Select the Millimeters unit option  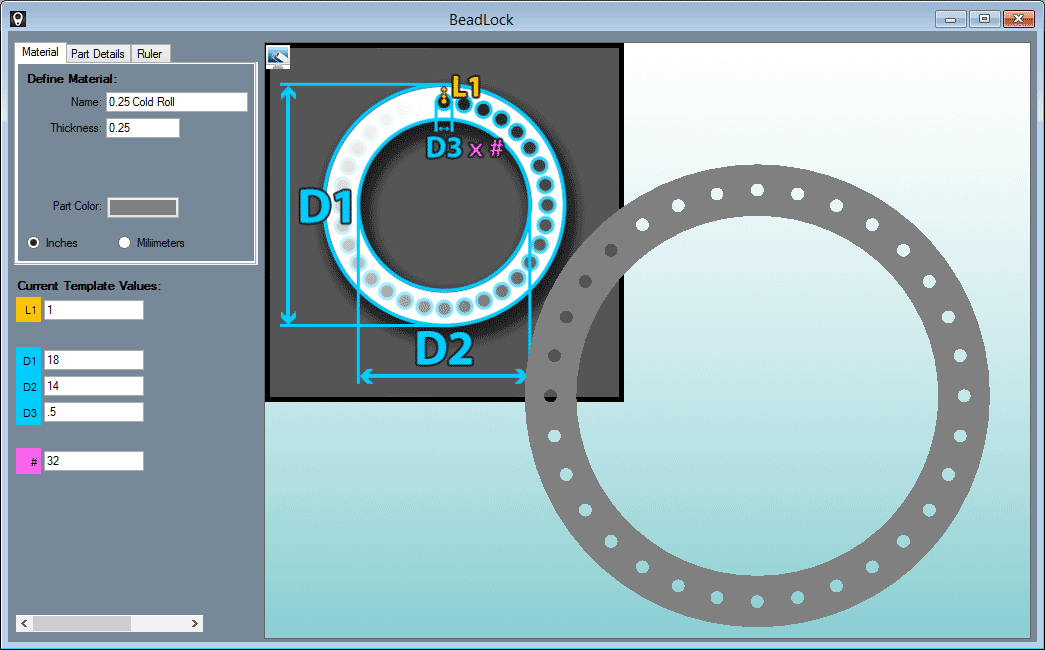click(x=125, y=243)
